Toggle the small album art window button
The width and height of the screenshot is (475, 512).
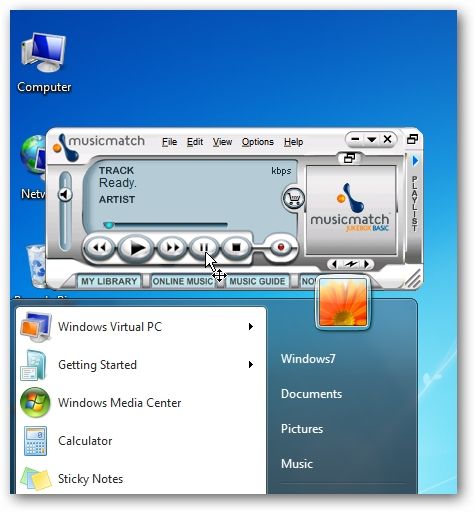point(349,158)
